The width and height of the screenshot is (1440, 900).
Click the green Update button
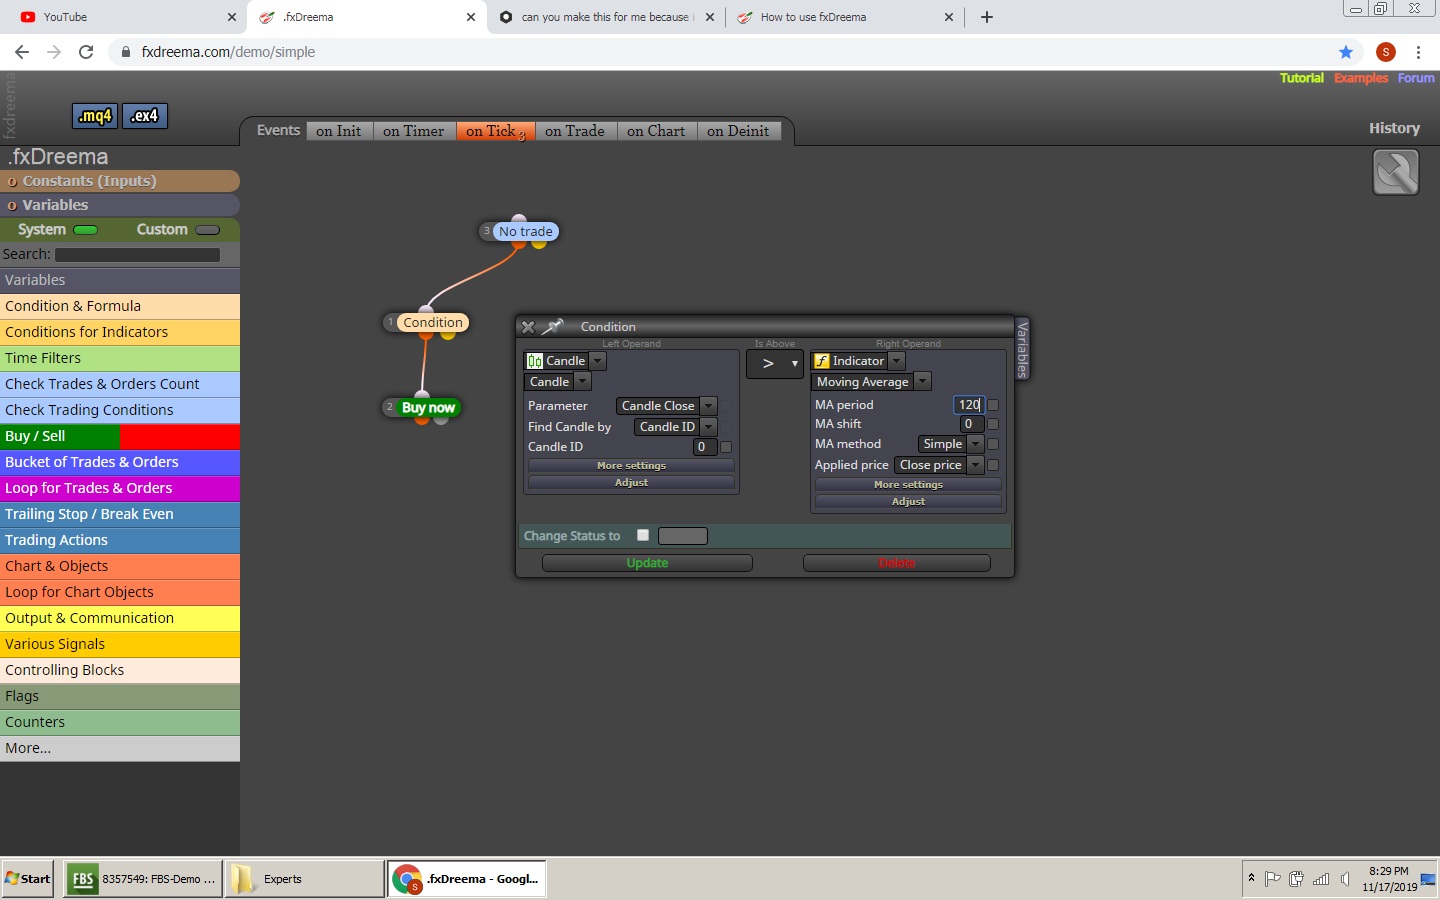click(x=647, y=563)
